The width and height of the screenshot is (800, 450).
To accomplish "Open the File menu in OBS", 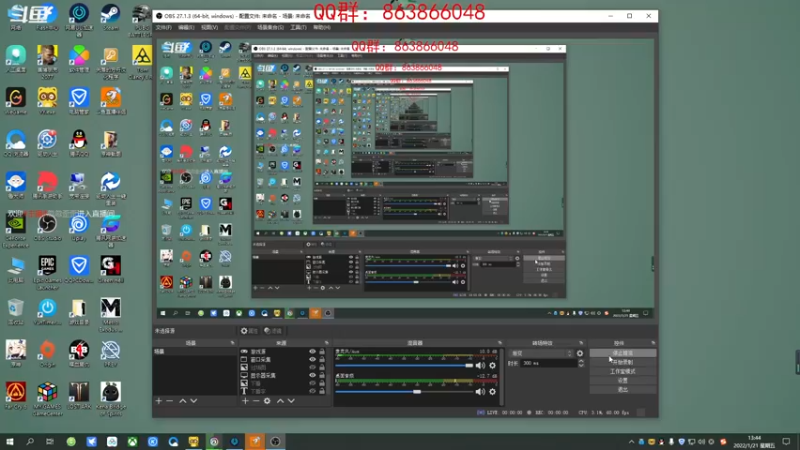I will (164, 28).
